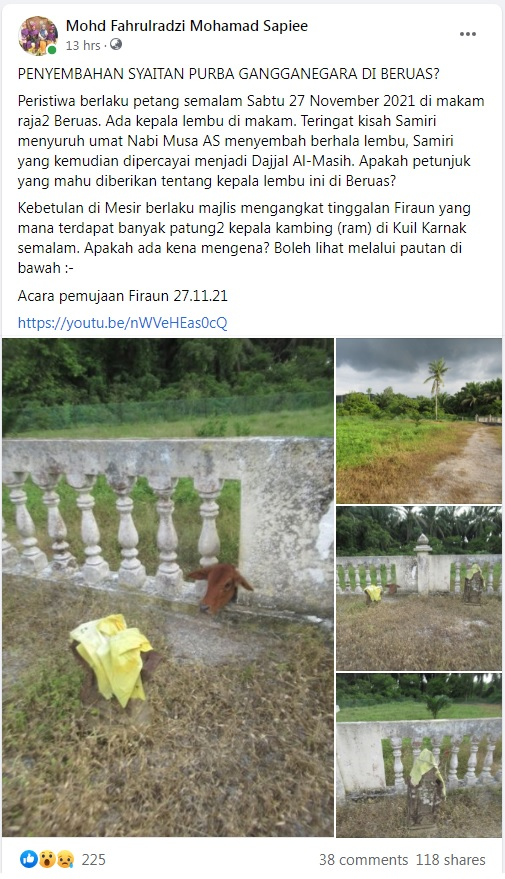Image resolution: width=505 pixels, height=879 pixels.
Task: Click the globe public-audience icon
Action: click(116, 45)
